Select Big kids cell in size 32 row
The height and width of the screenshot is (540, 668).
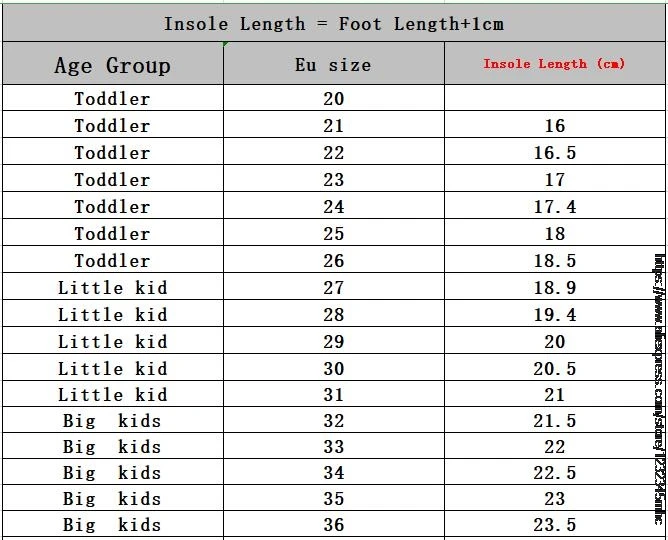(112, 421)
